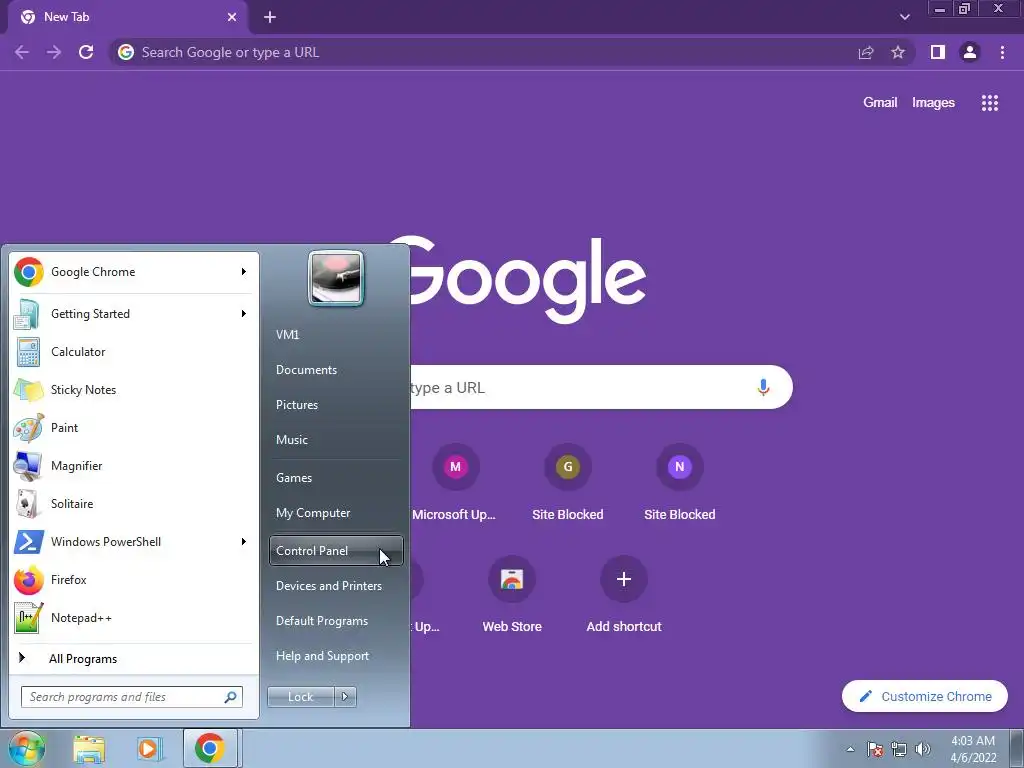Open shutdown options arrow beside Lock
Image resolution: width=1024 pixels, height=768 pixels.
[x=345, y=697]
